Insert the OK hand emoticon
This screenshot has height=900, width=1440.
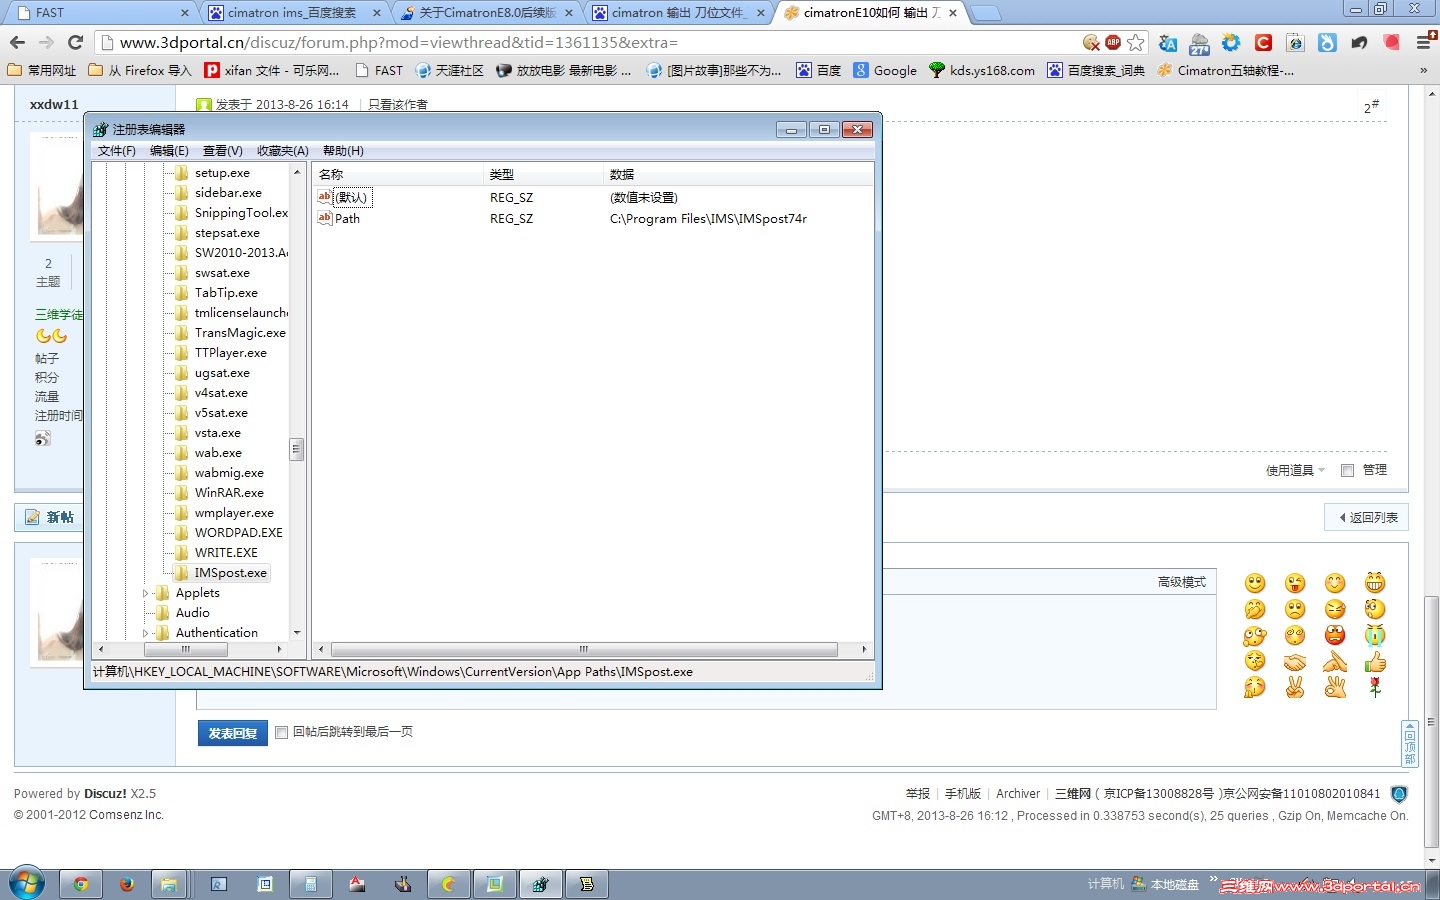click(x=1335, y=687)
